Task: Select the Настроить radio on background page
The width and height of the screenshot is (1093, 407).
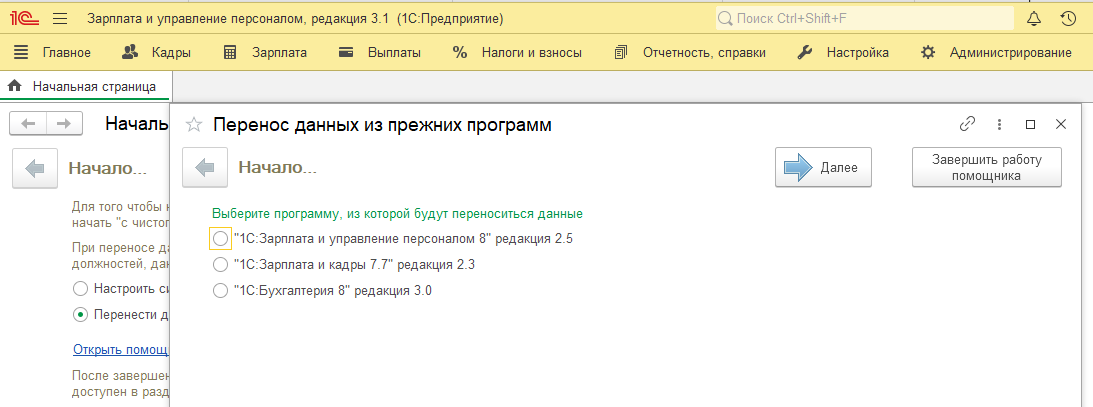Action: tap(80, 289)
